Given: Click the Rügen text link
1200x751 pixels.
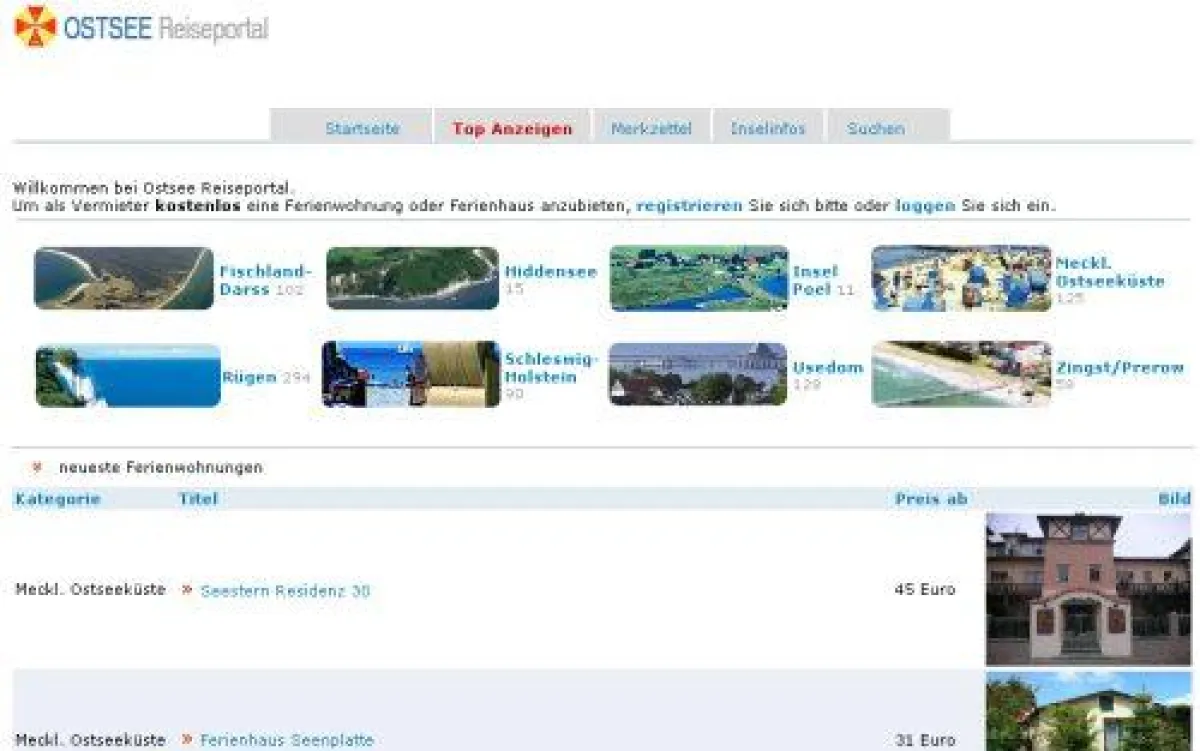Looking at the screenshot, I should pos(248,378).
